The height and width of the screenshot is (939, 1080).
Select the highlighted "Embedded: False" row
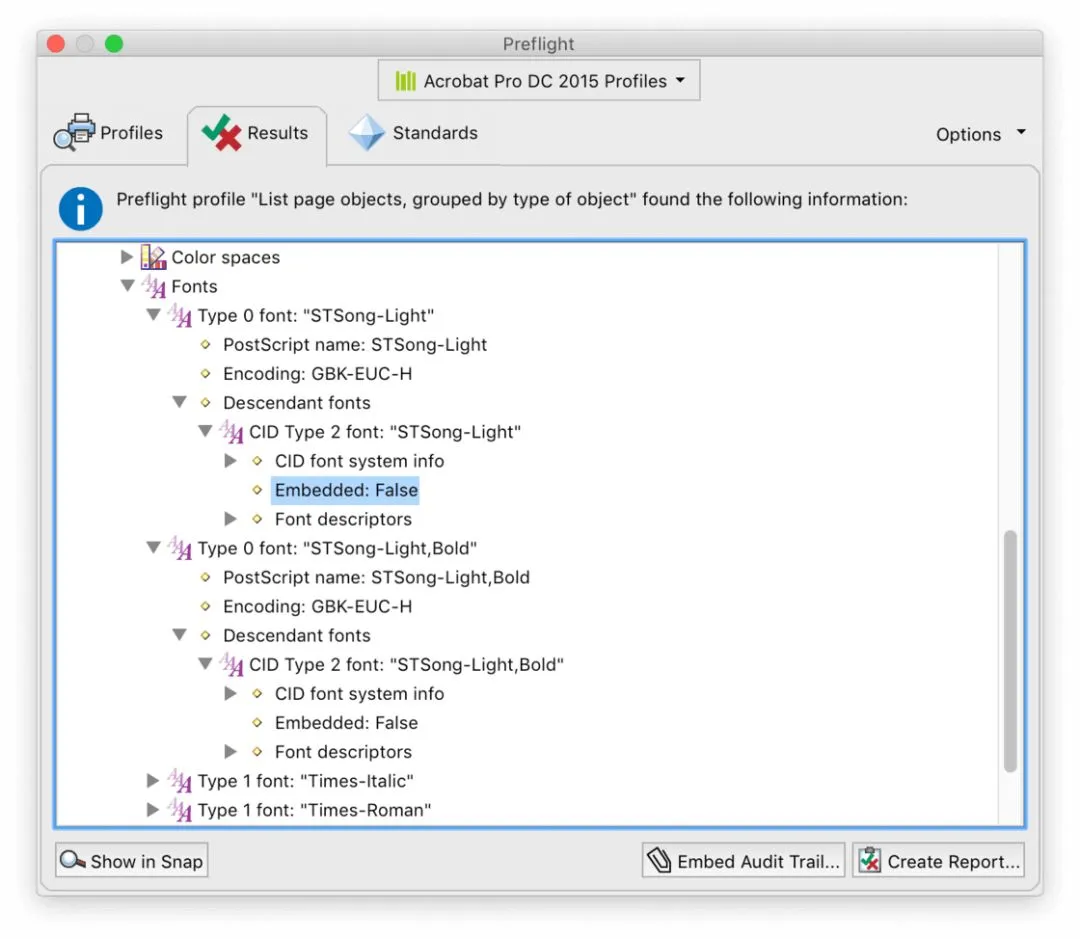(346, 490)
